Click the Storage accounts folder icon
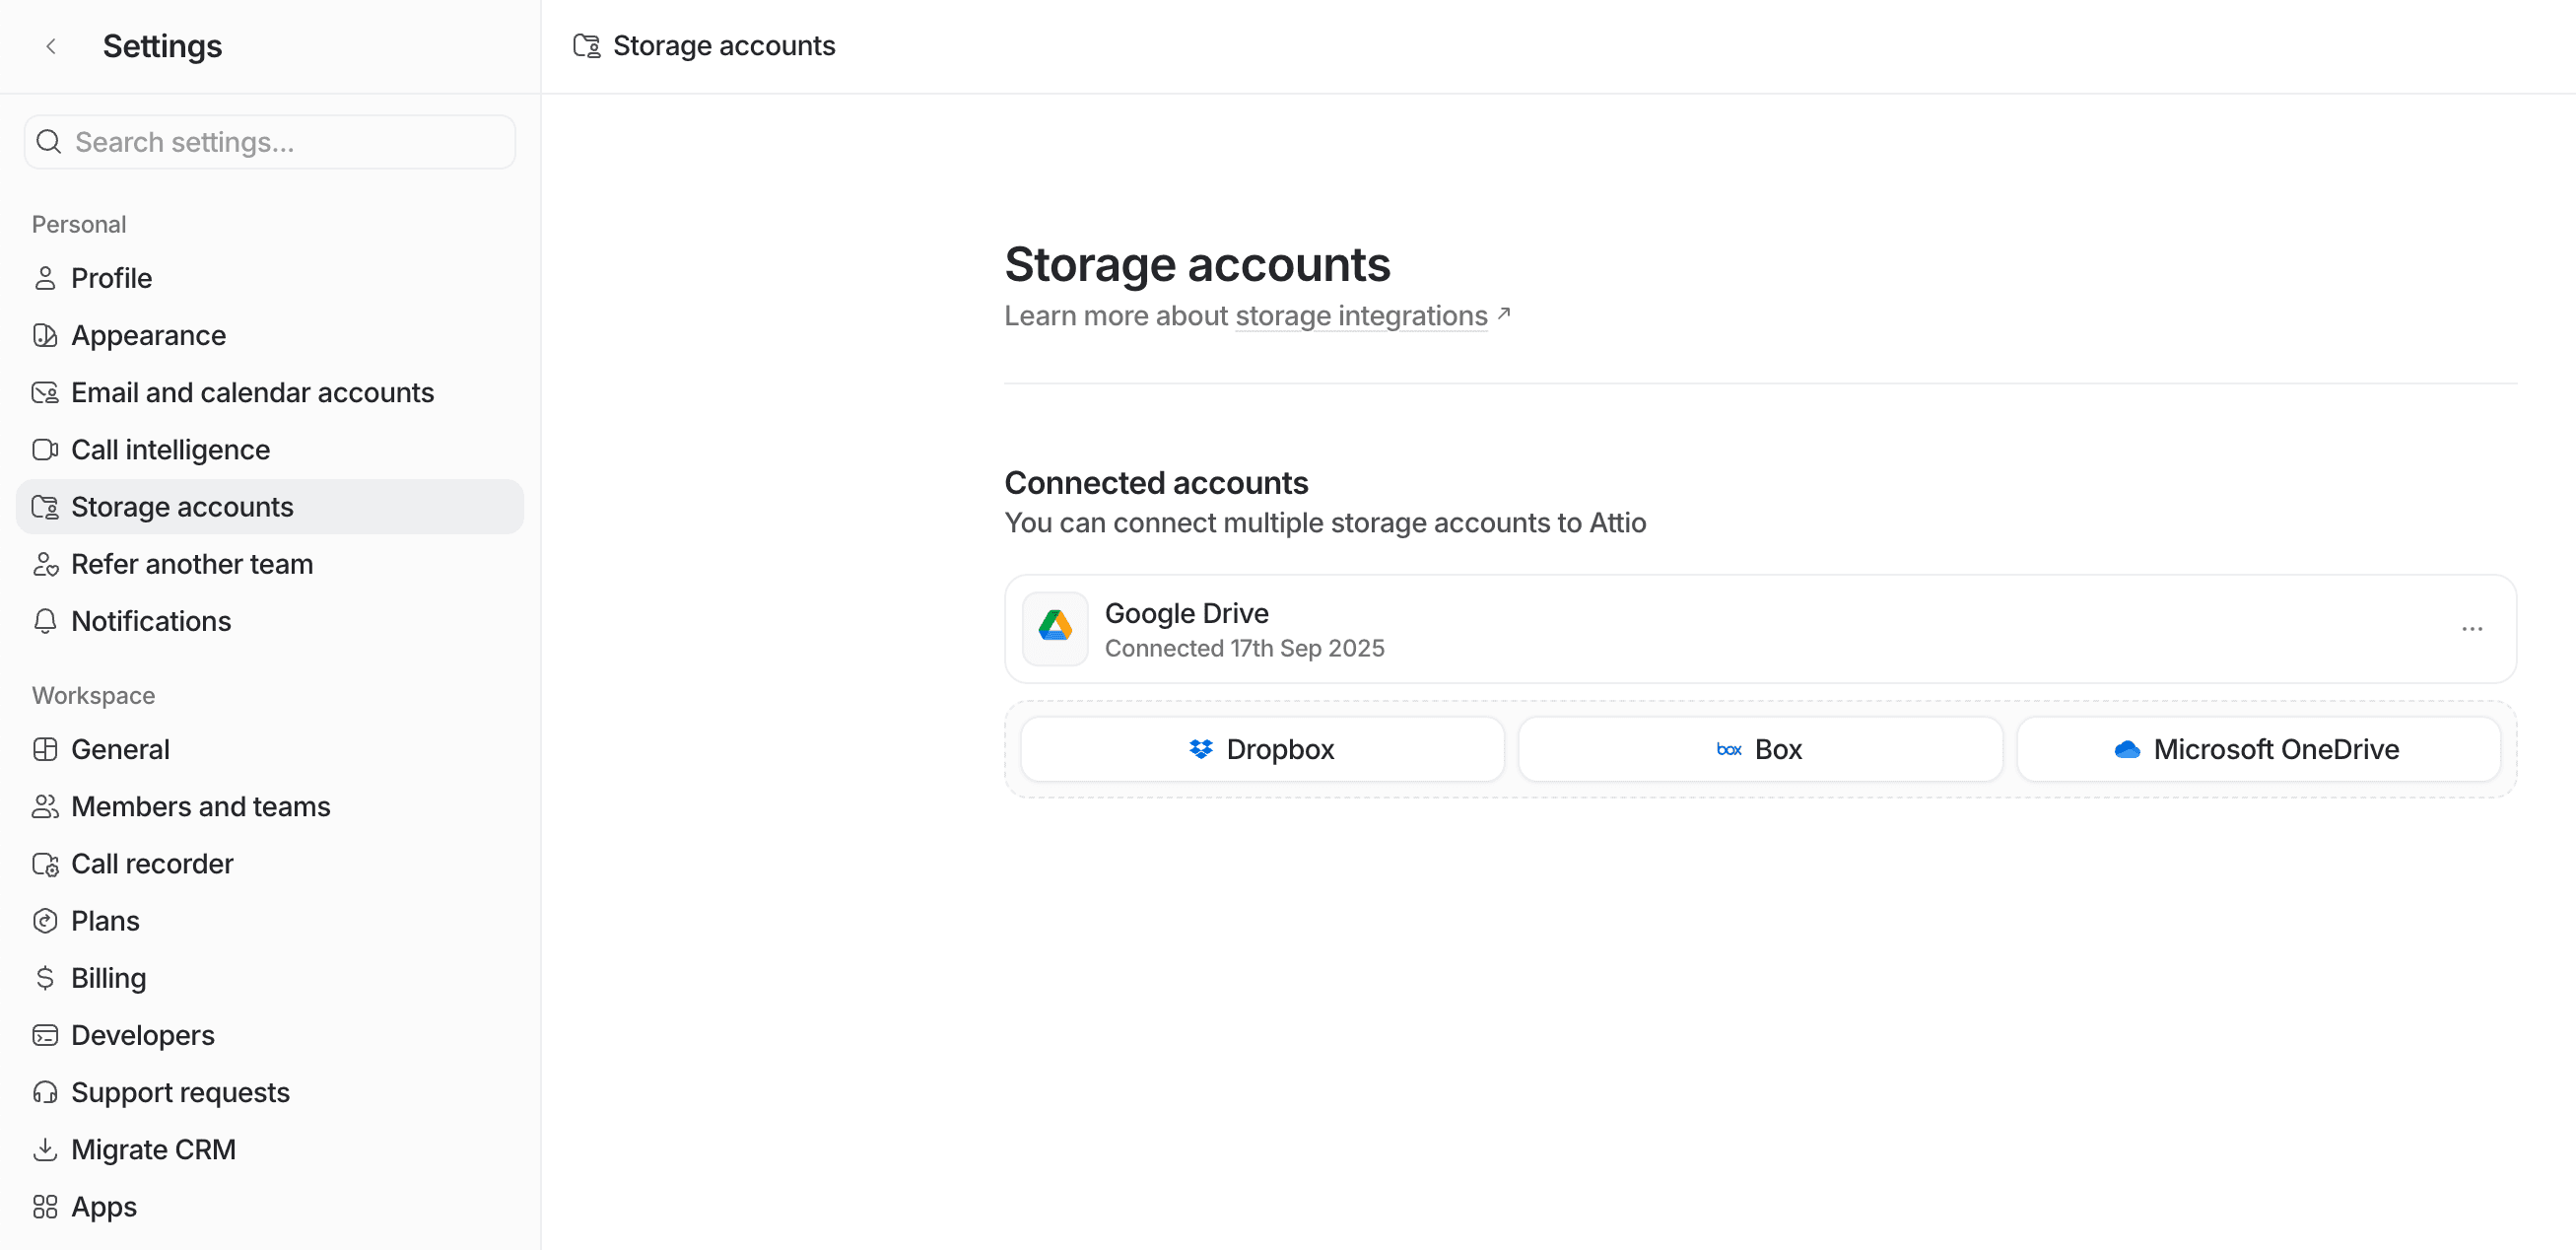This screenshot has width=2576, height=1250. (46, 506)
